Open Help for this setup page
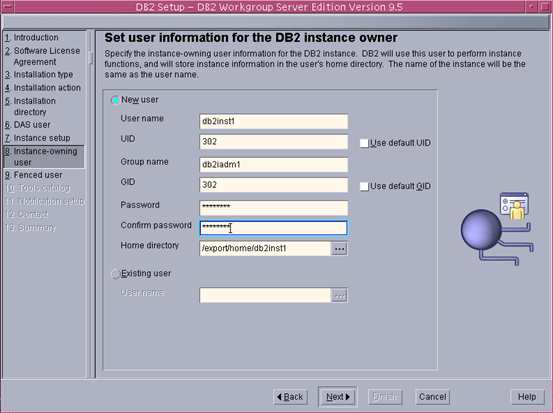553x413 pixels. 527,397
